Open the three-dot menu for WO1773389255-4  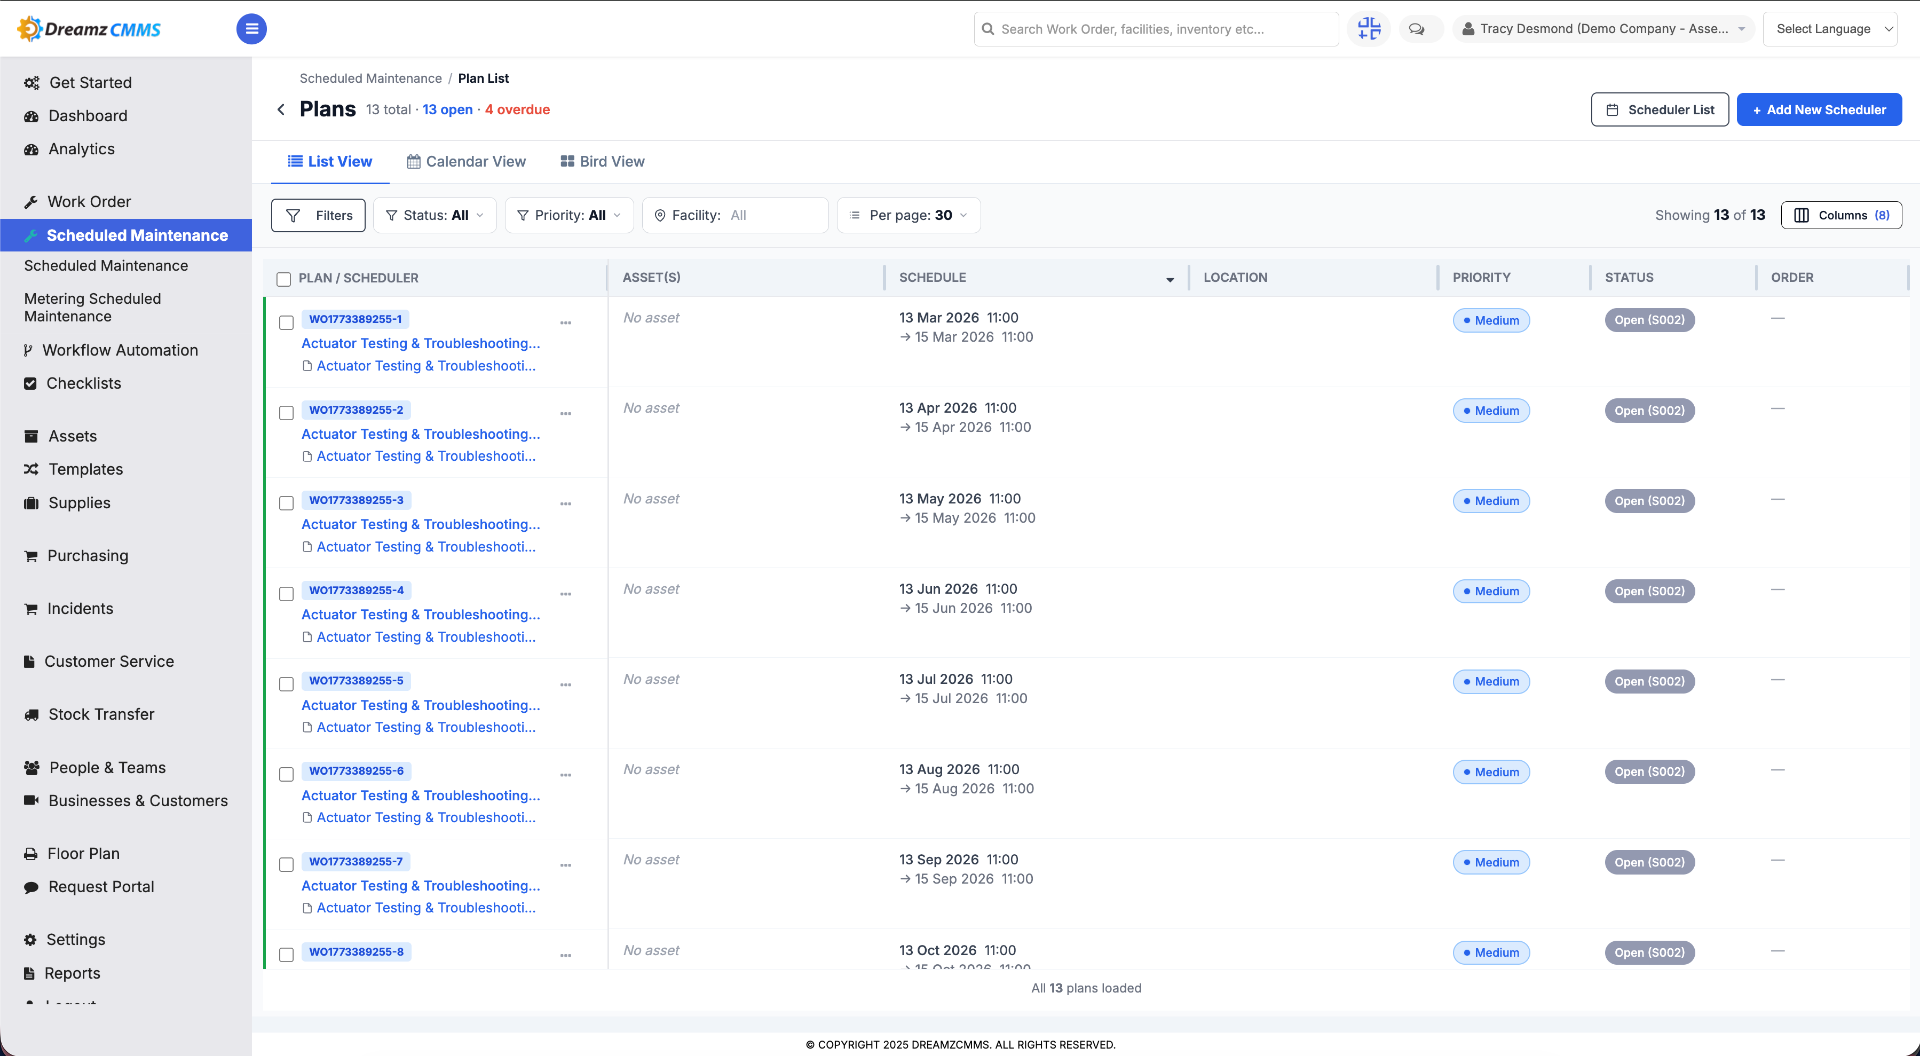click(x=566, y=594)
